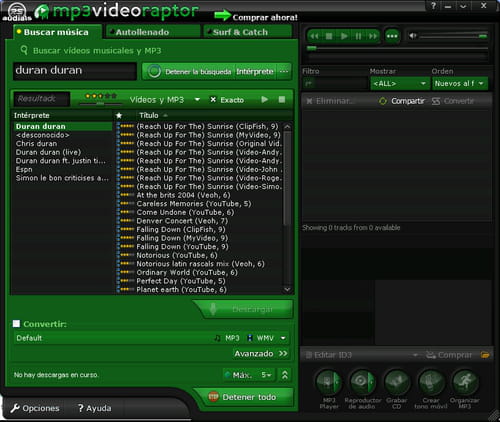The width and height of the screenshot is (500, 422).
Task: Click the pause button in player
Action: coord(358,36)
